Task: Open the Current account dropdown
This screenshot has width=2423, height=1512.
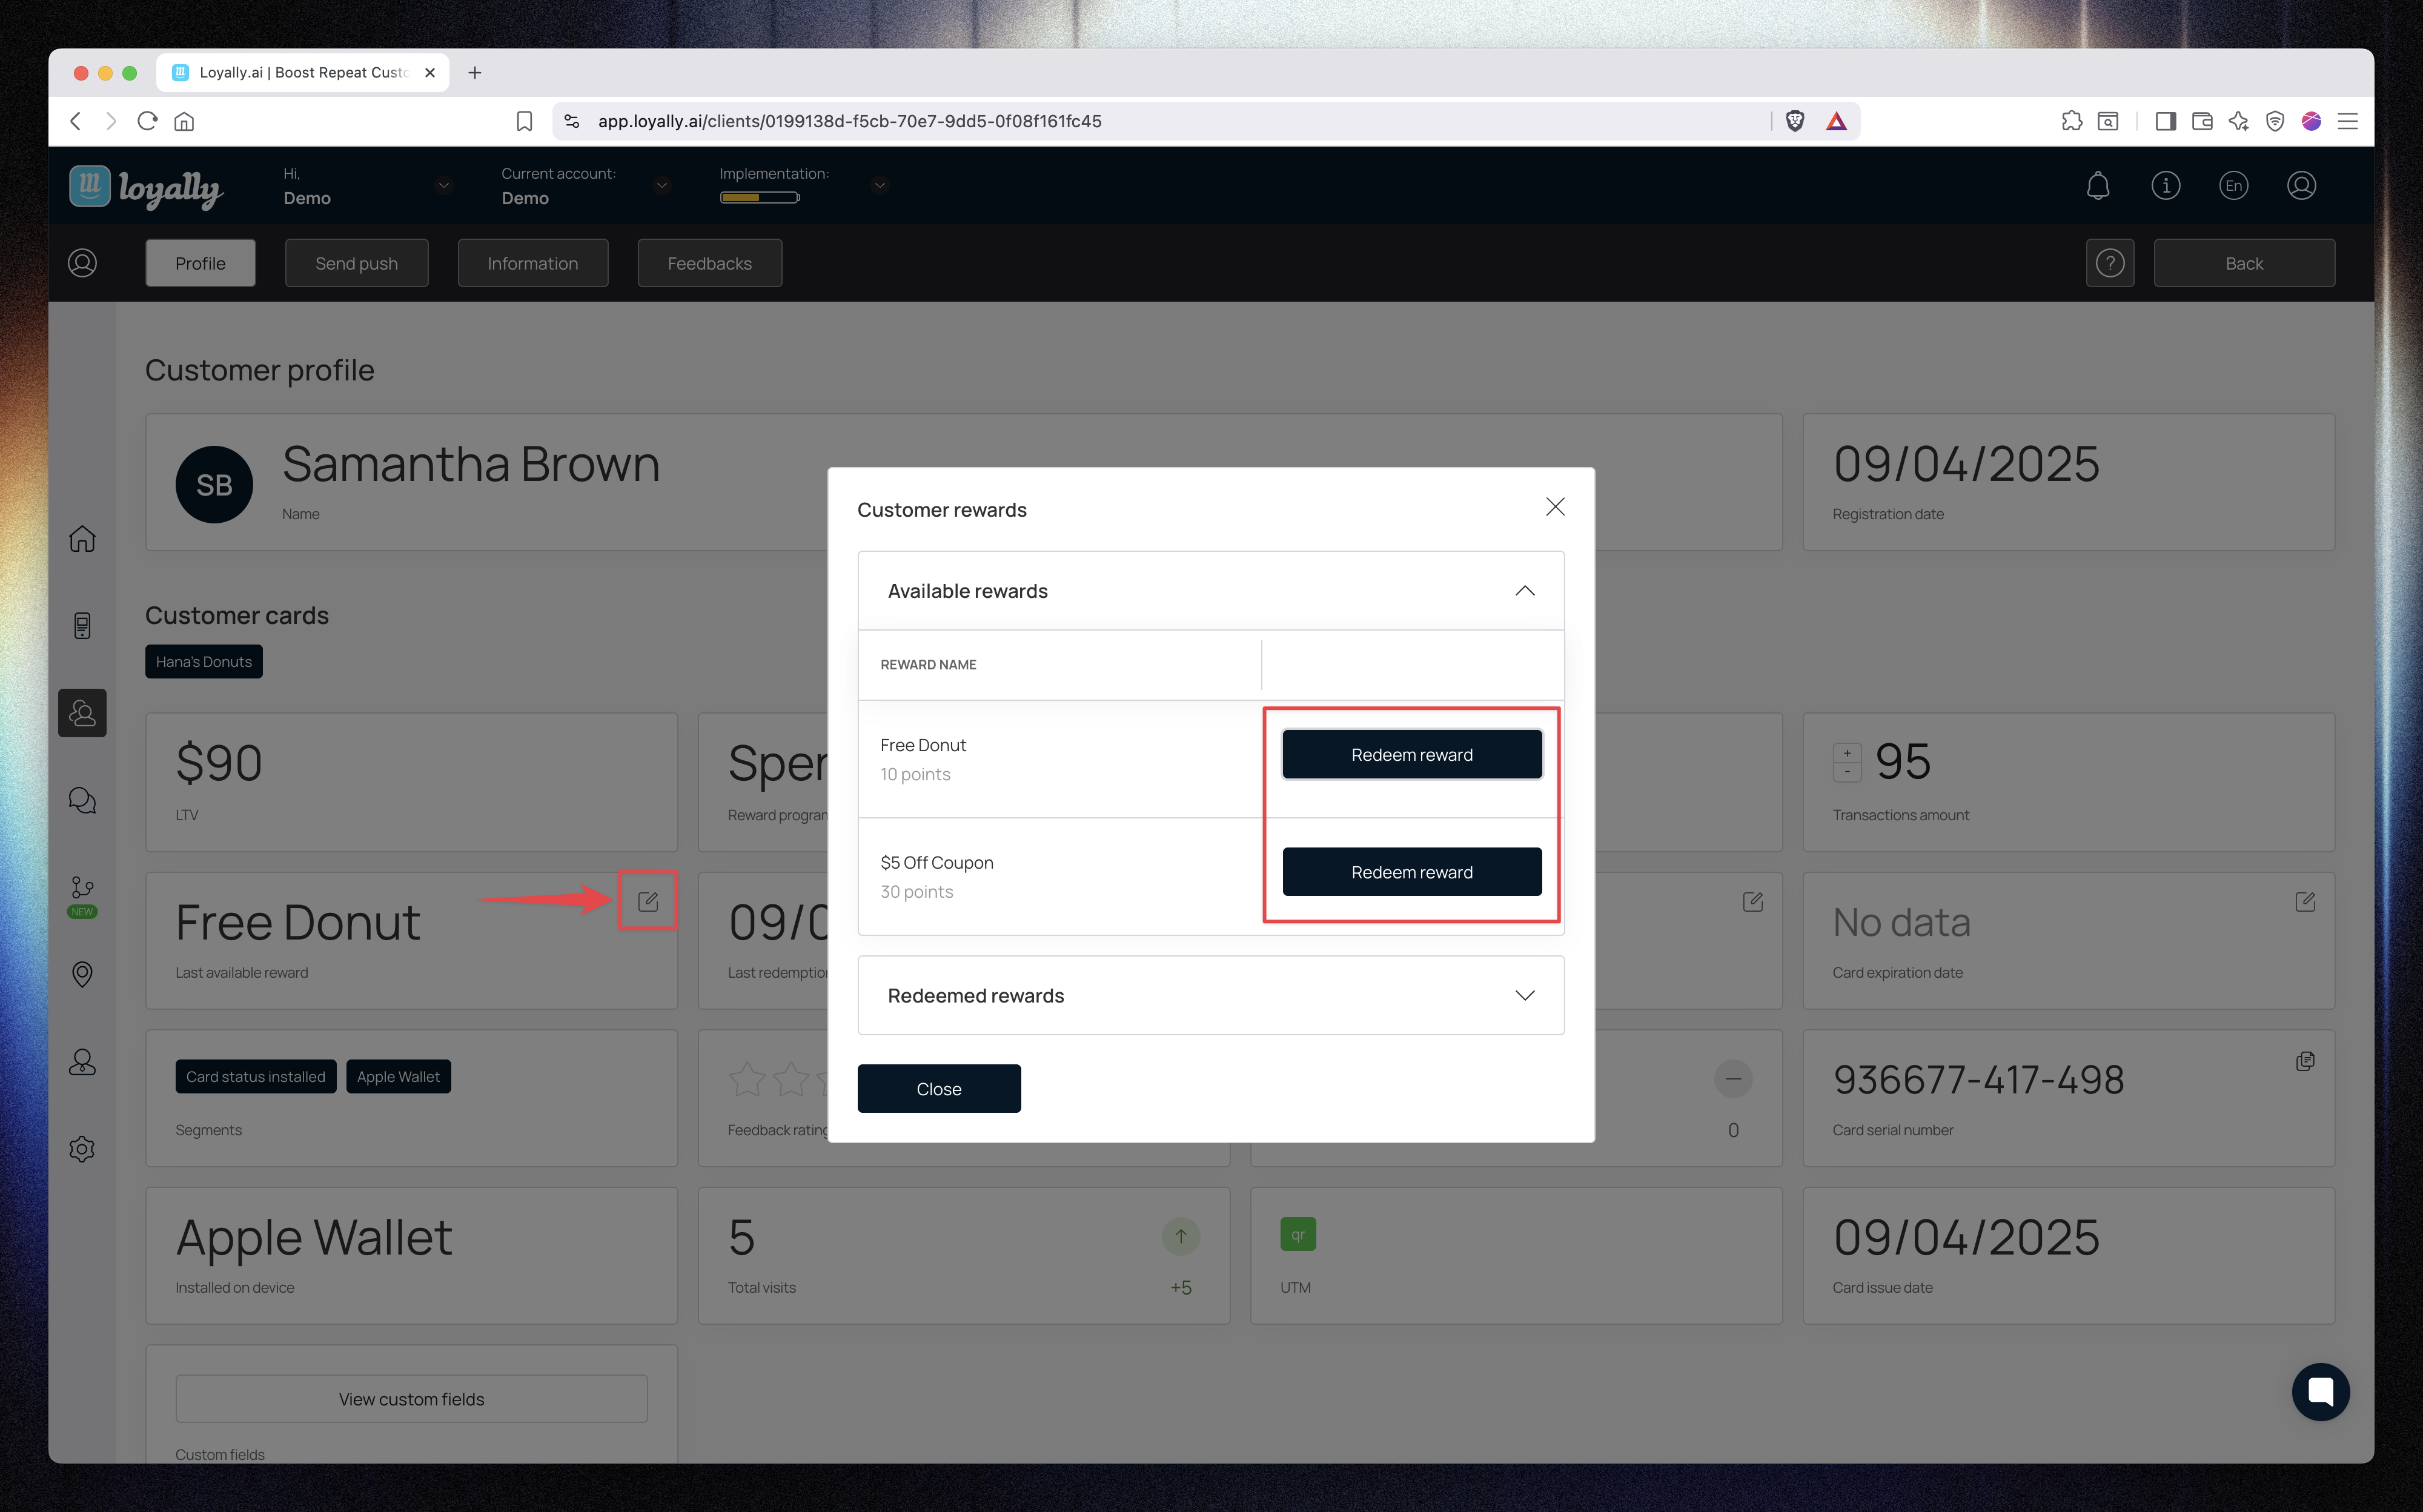Action: [x=661, y=185]
